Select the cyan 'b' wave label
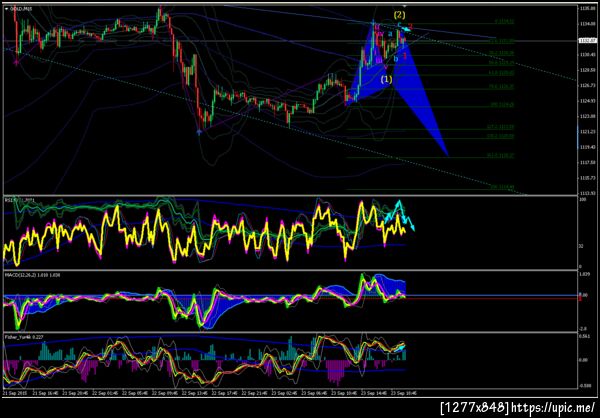 tap(396, 59)
